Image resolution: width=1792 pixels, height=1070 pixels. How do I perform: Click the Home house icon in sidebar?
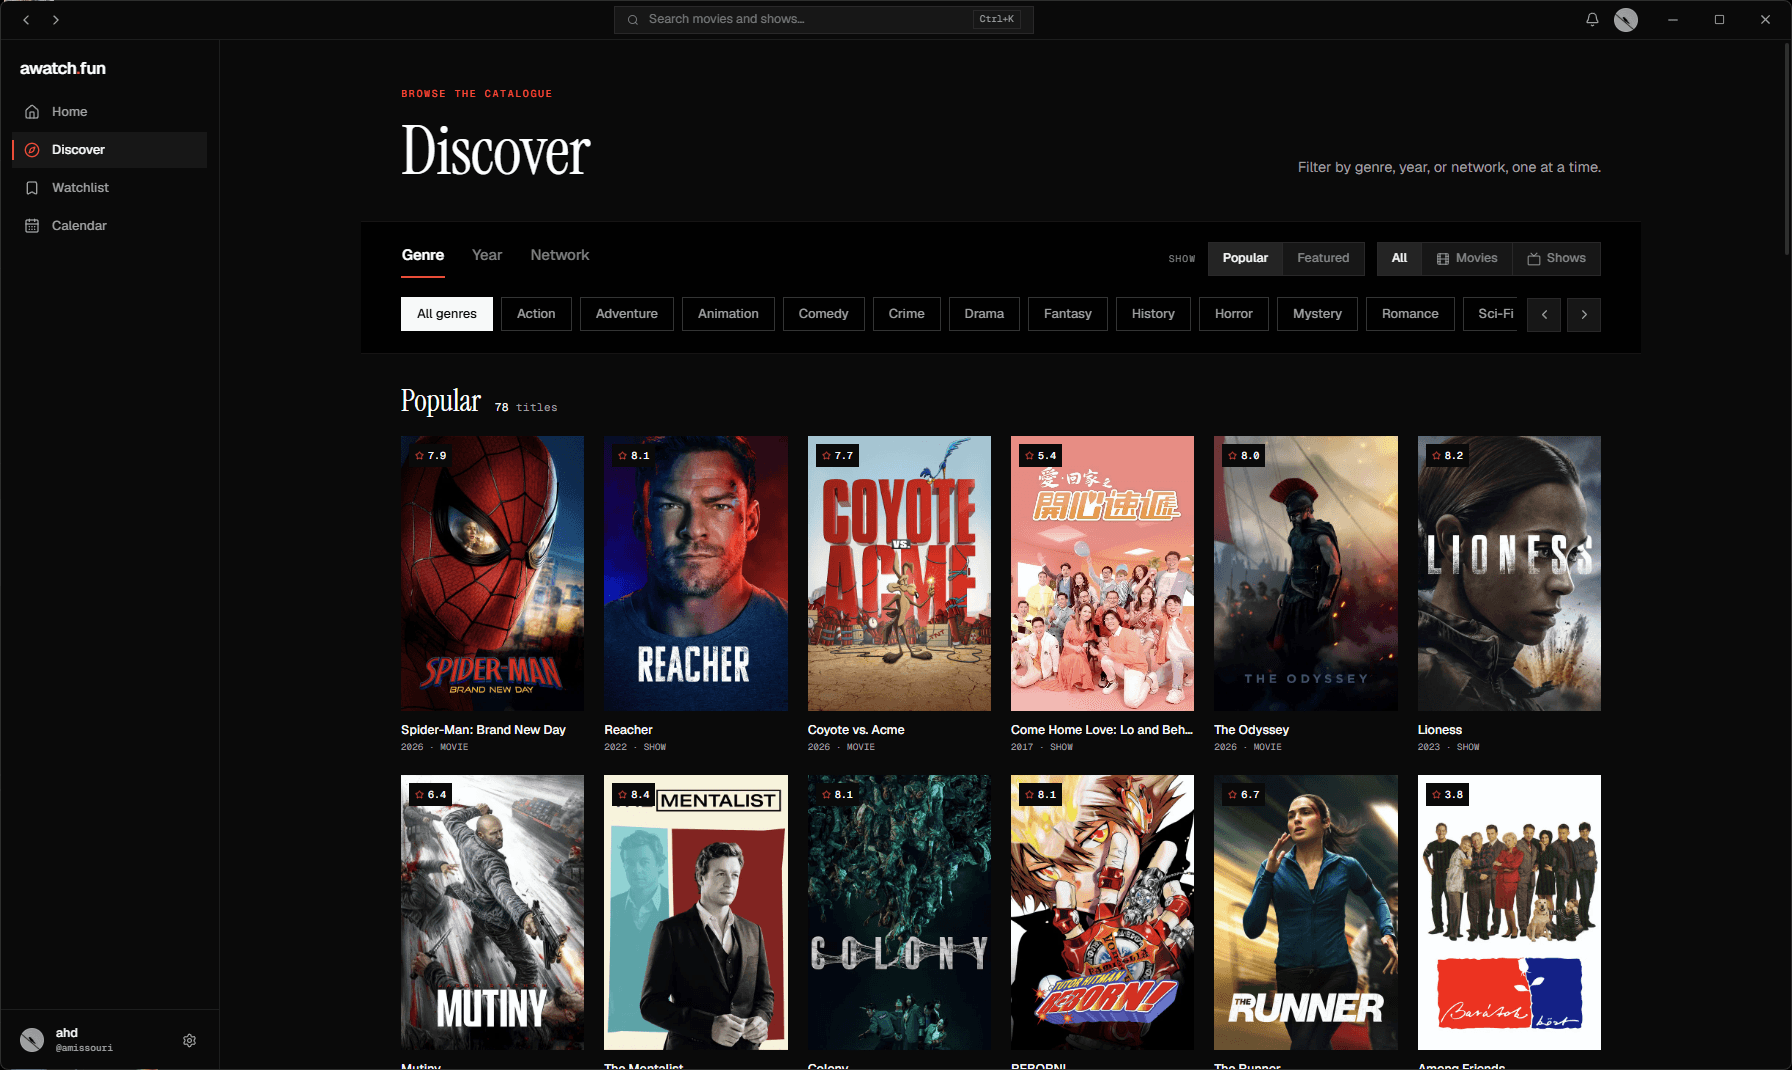[x=32, y=112]
